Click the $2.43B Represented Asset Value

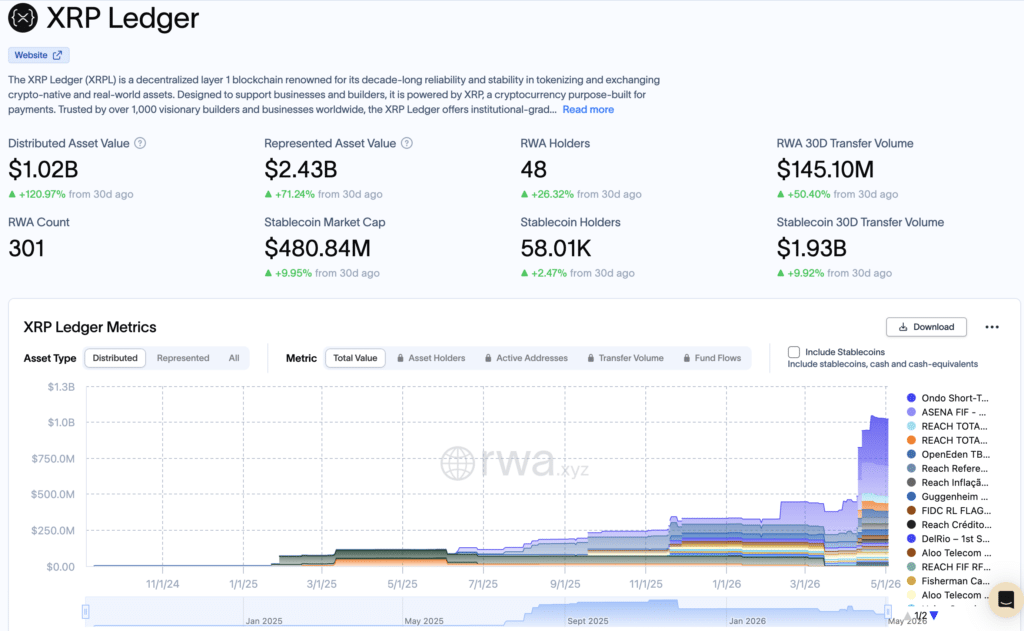tap(300, 170)
